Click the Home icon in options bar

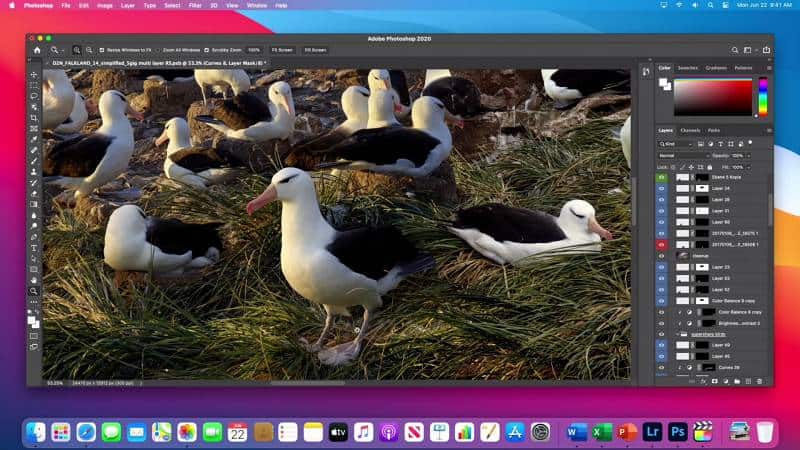(x=37, y=50)
